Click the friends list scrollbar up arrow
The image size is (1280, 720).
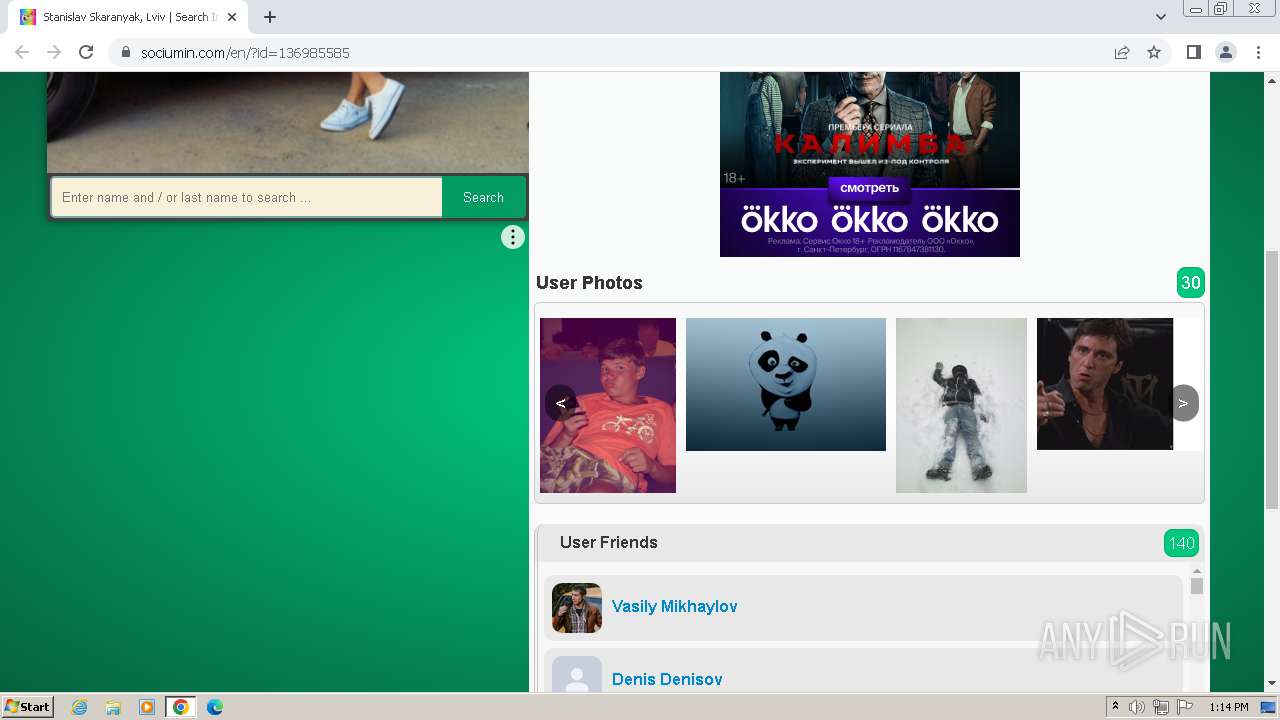point(1197,571)
